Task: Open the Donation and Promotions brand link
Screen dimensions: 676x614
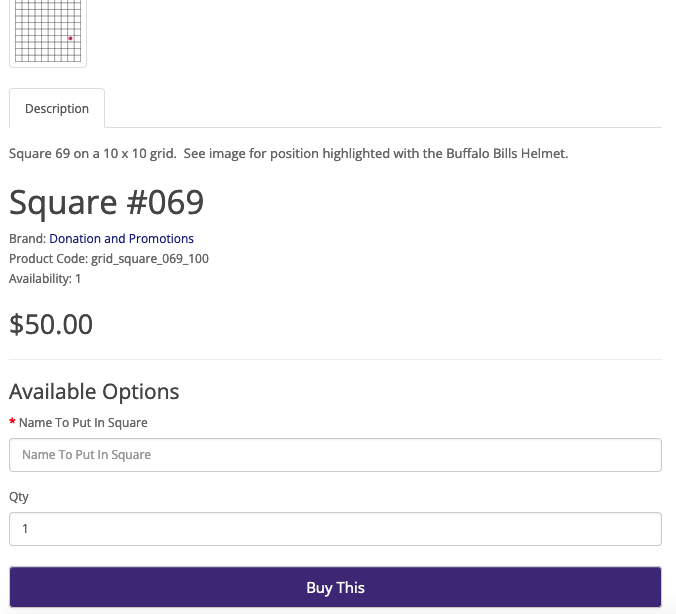Action: click(121, 239)
